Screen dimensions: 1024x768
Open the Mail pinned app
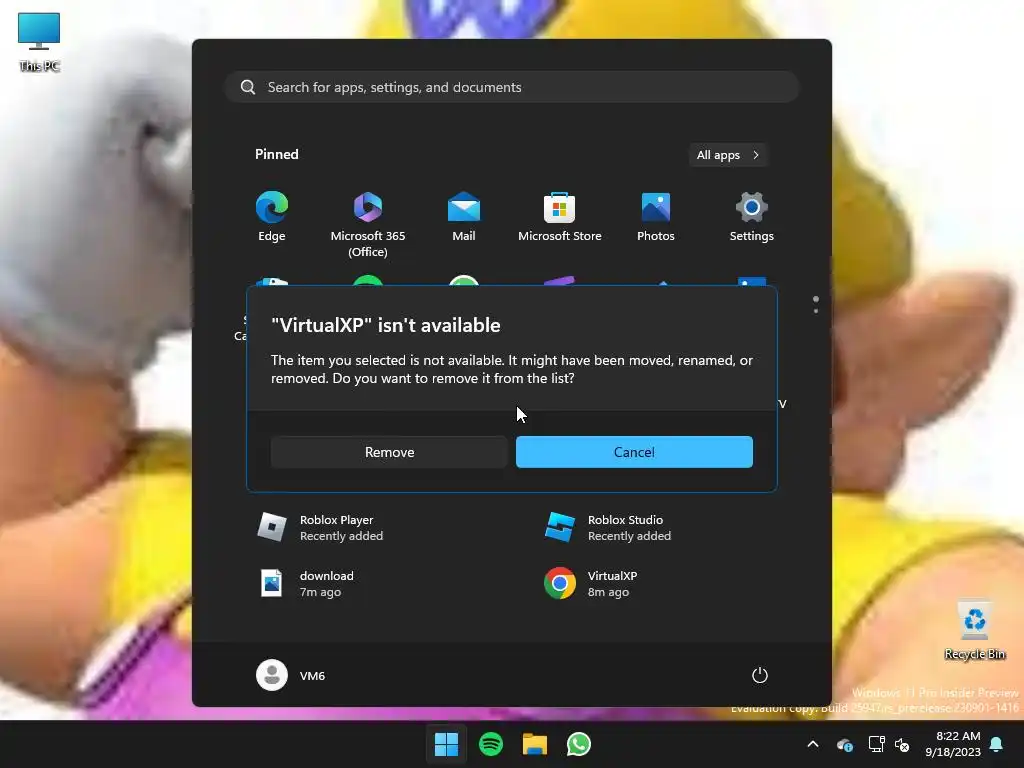[464, 217]
